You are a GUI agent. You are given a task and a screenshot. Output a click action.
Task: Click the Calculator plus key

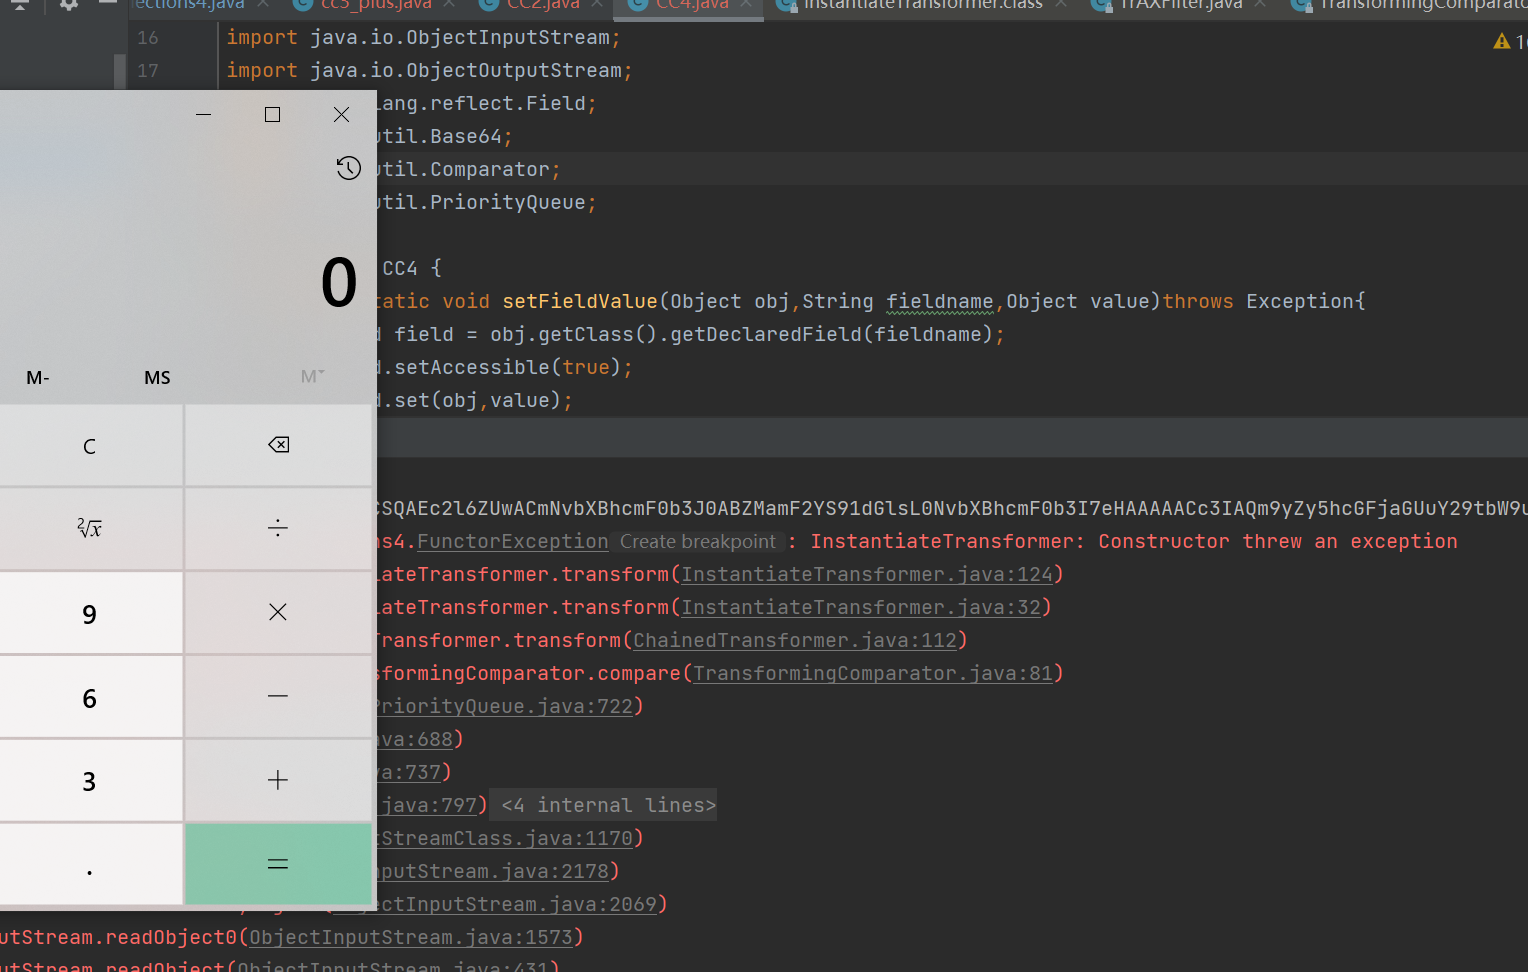278,780
